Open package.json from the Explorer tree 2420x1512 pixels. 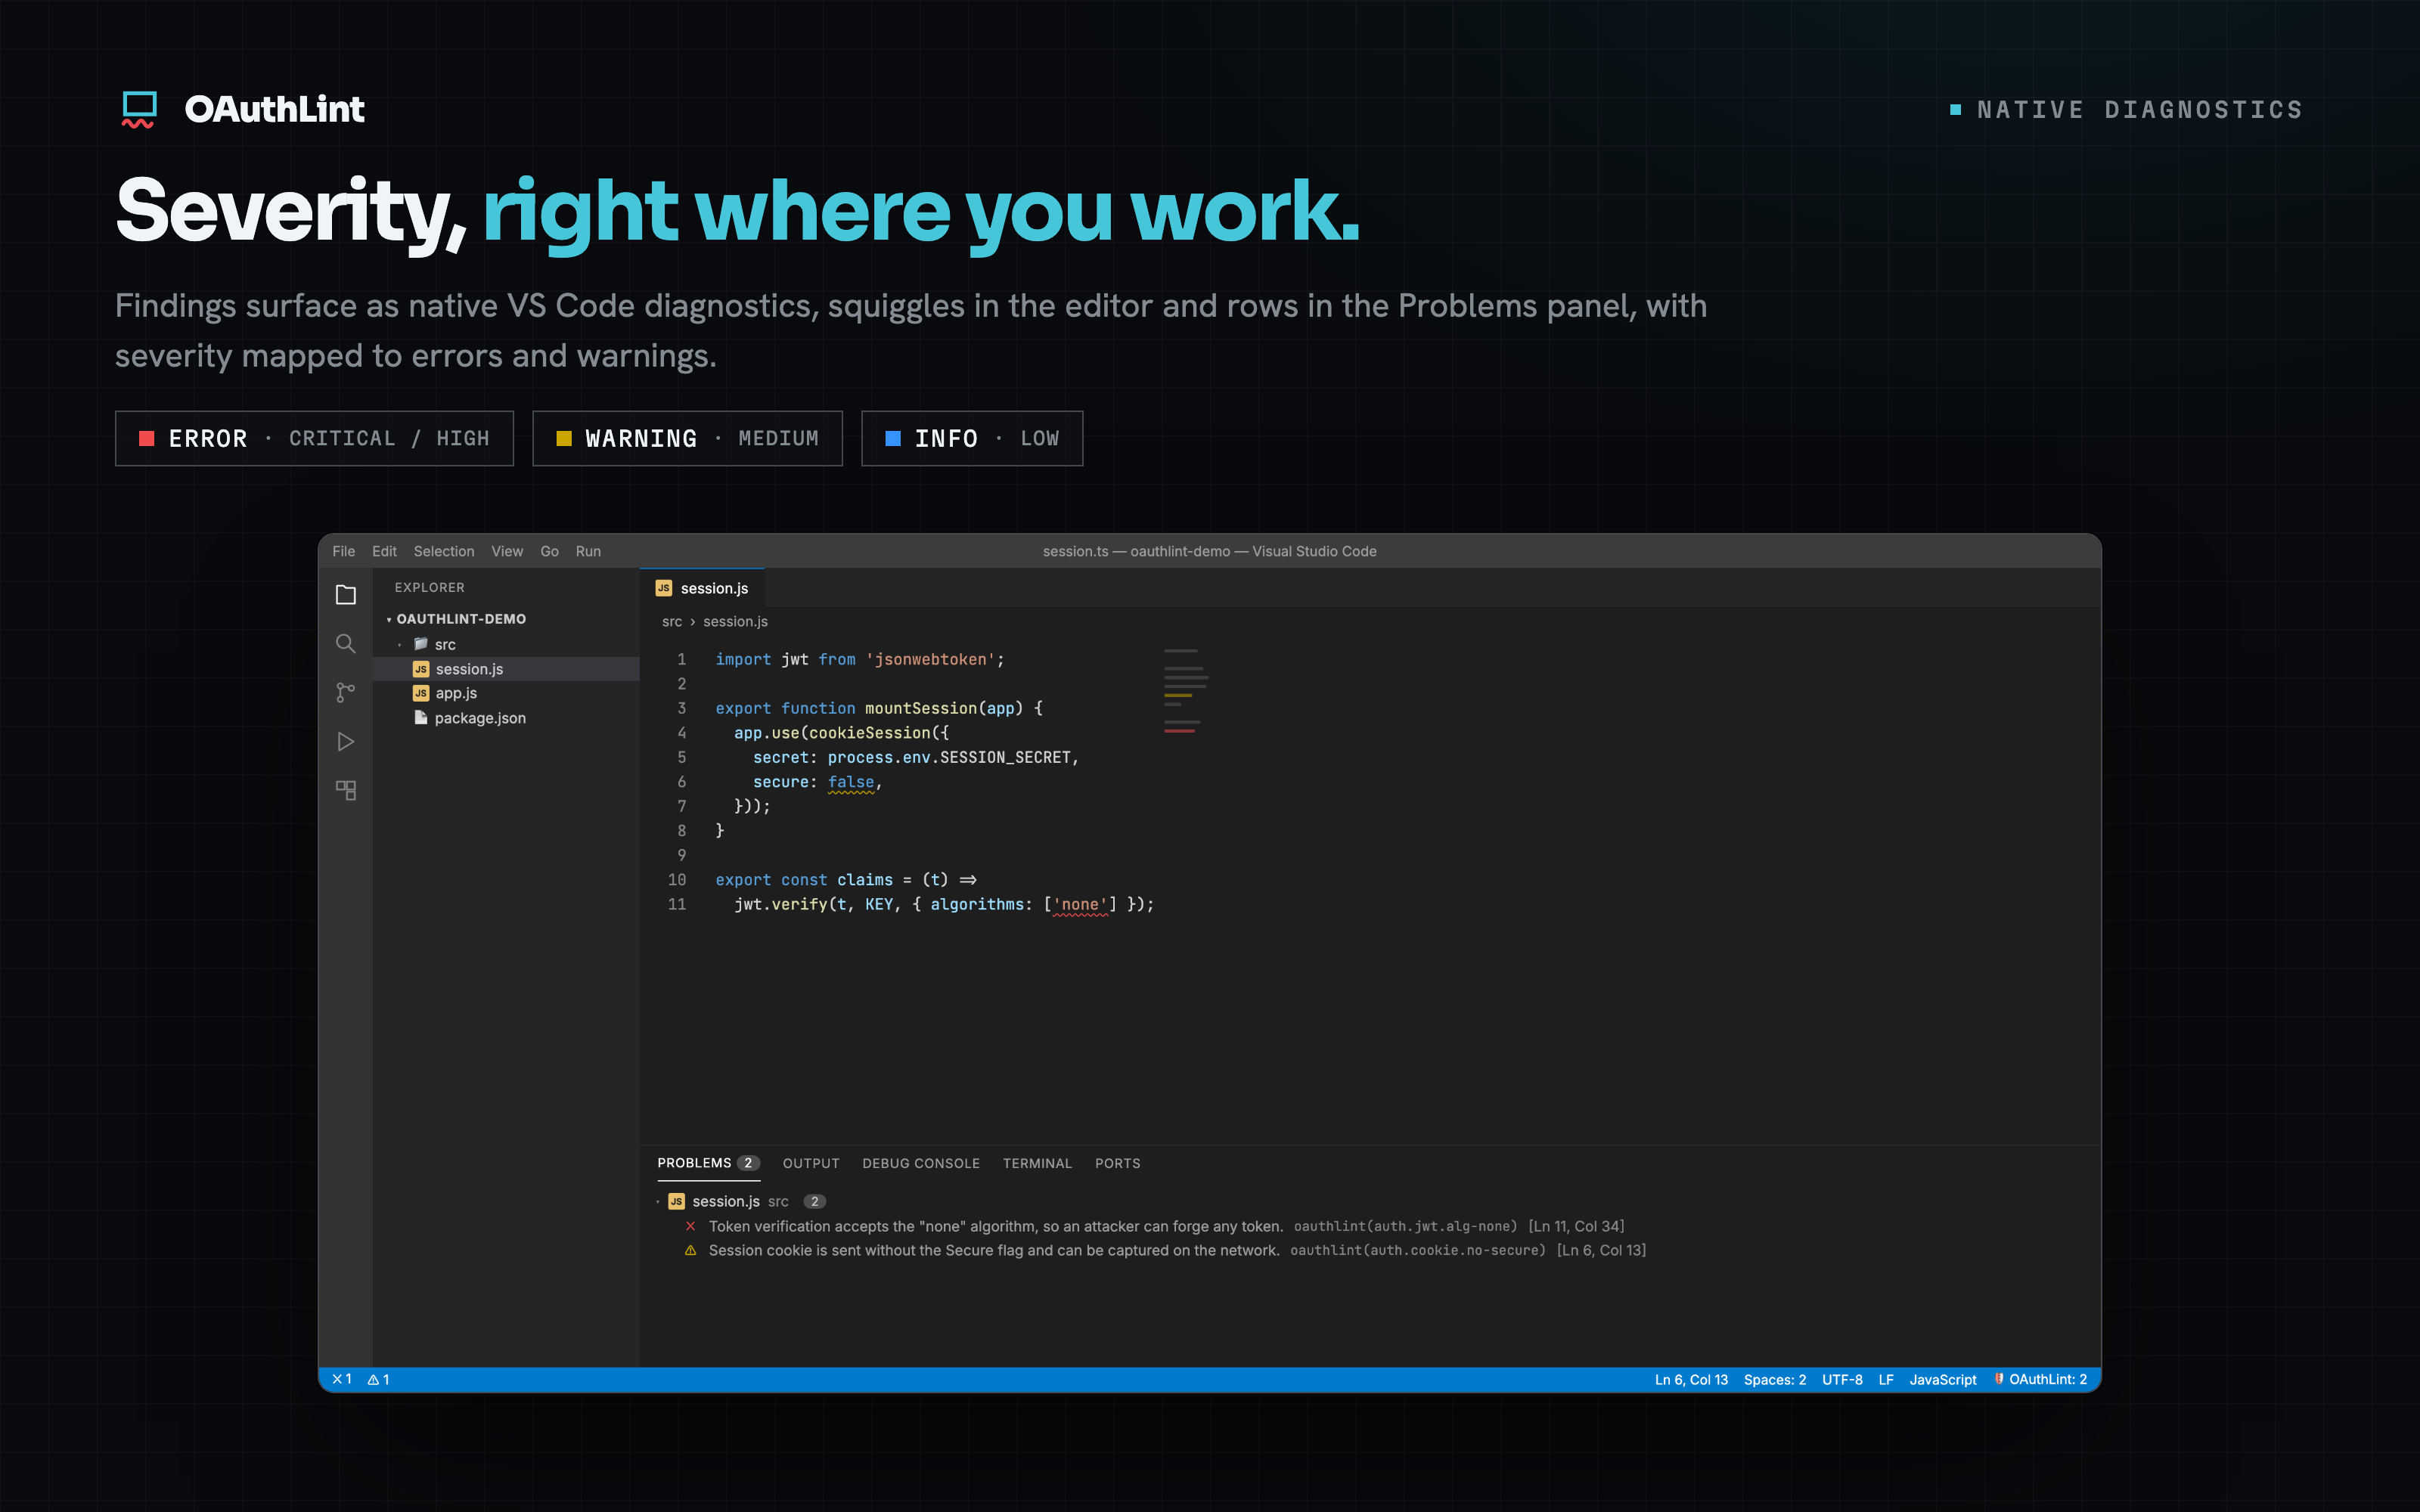coord(506,718)
